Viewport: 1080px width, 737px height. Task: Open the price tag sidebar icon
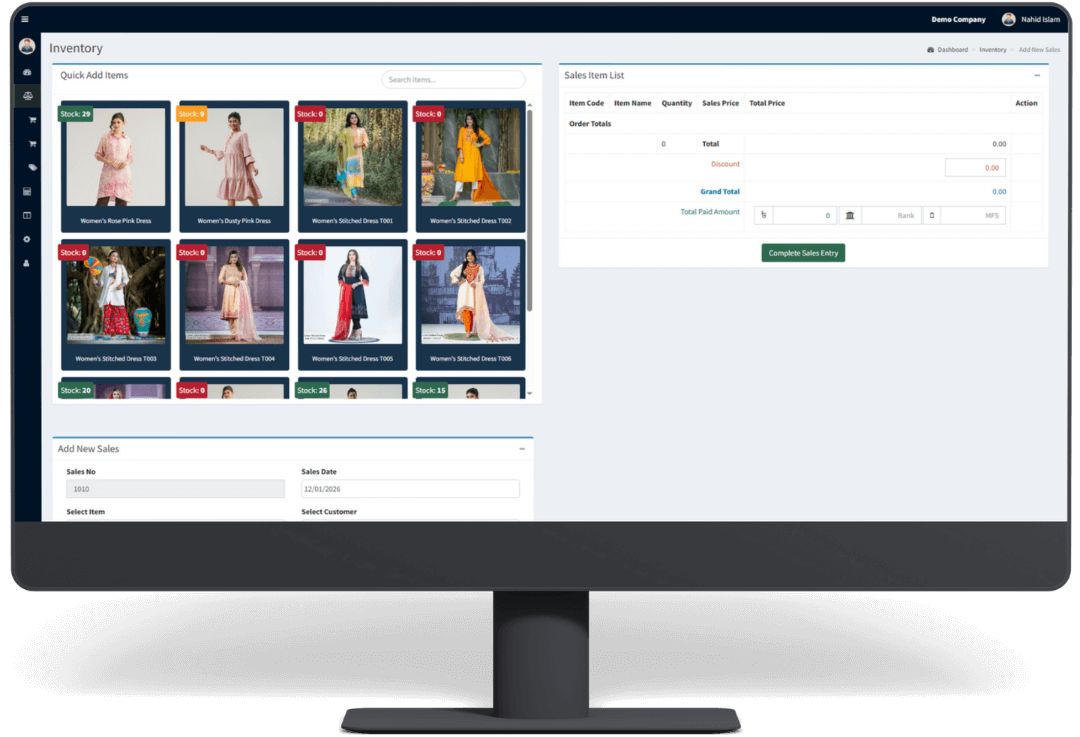pos(32,168)
